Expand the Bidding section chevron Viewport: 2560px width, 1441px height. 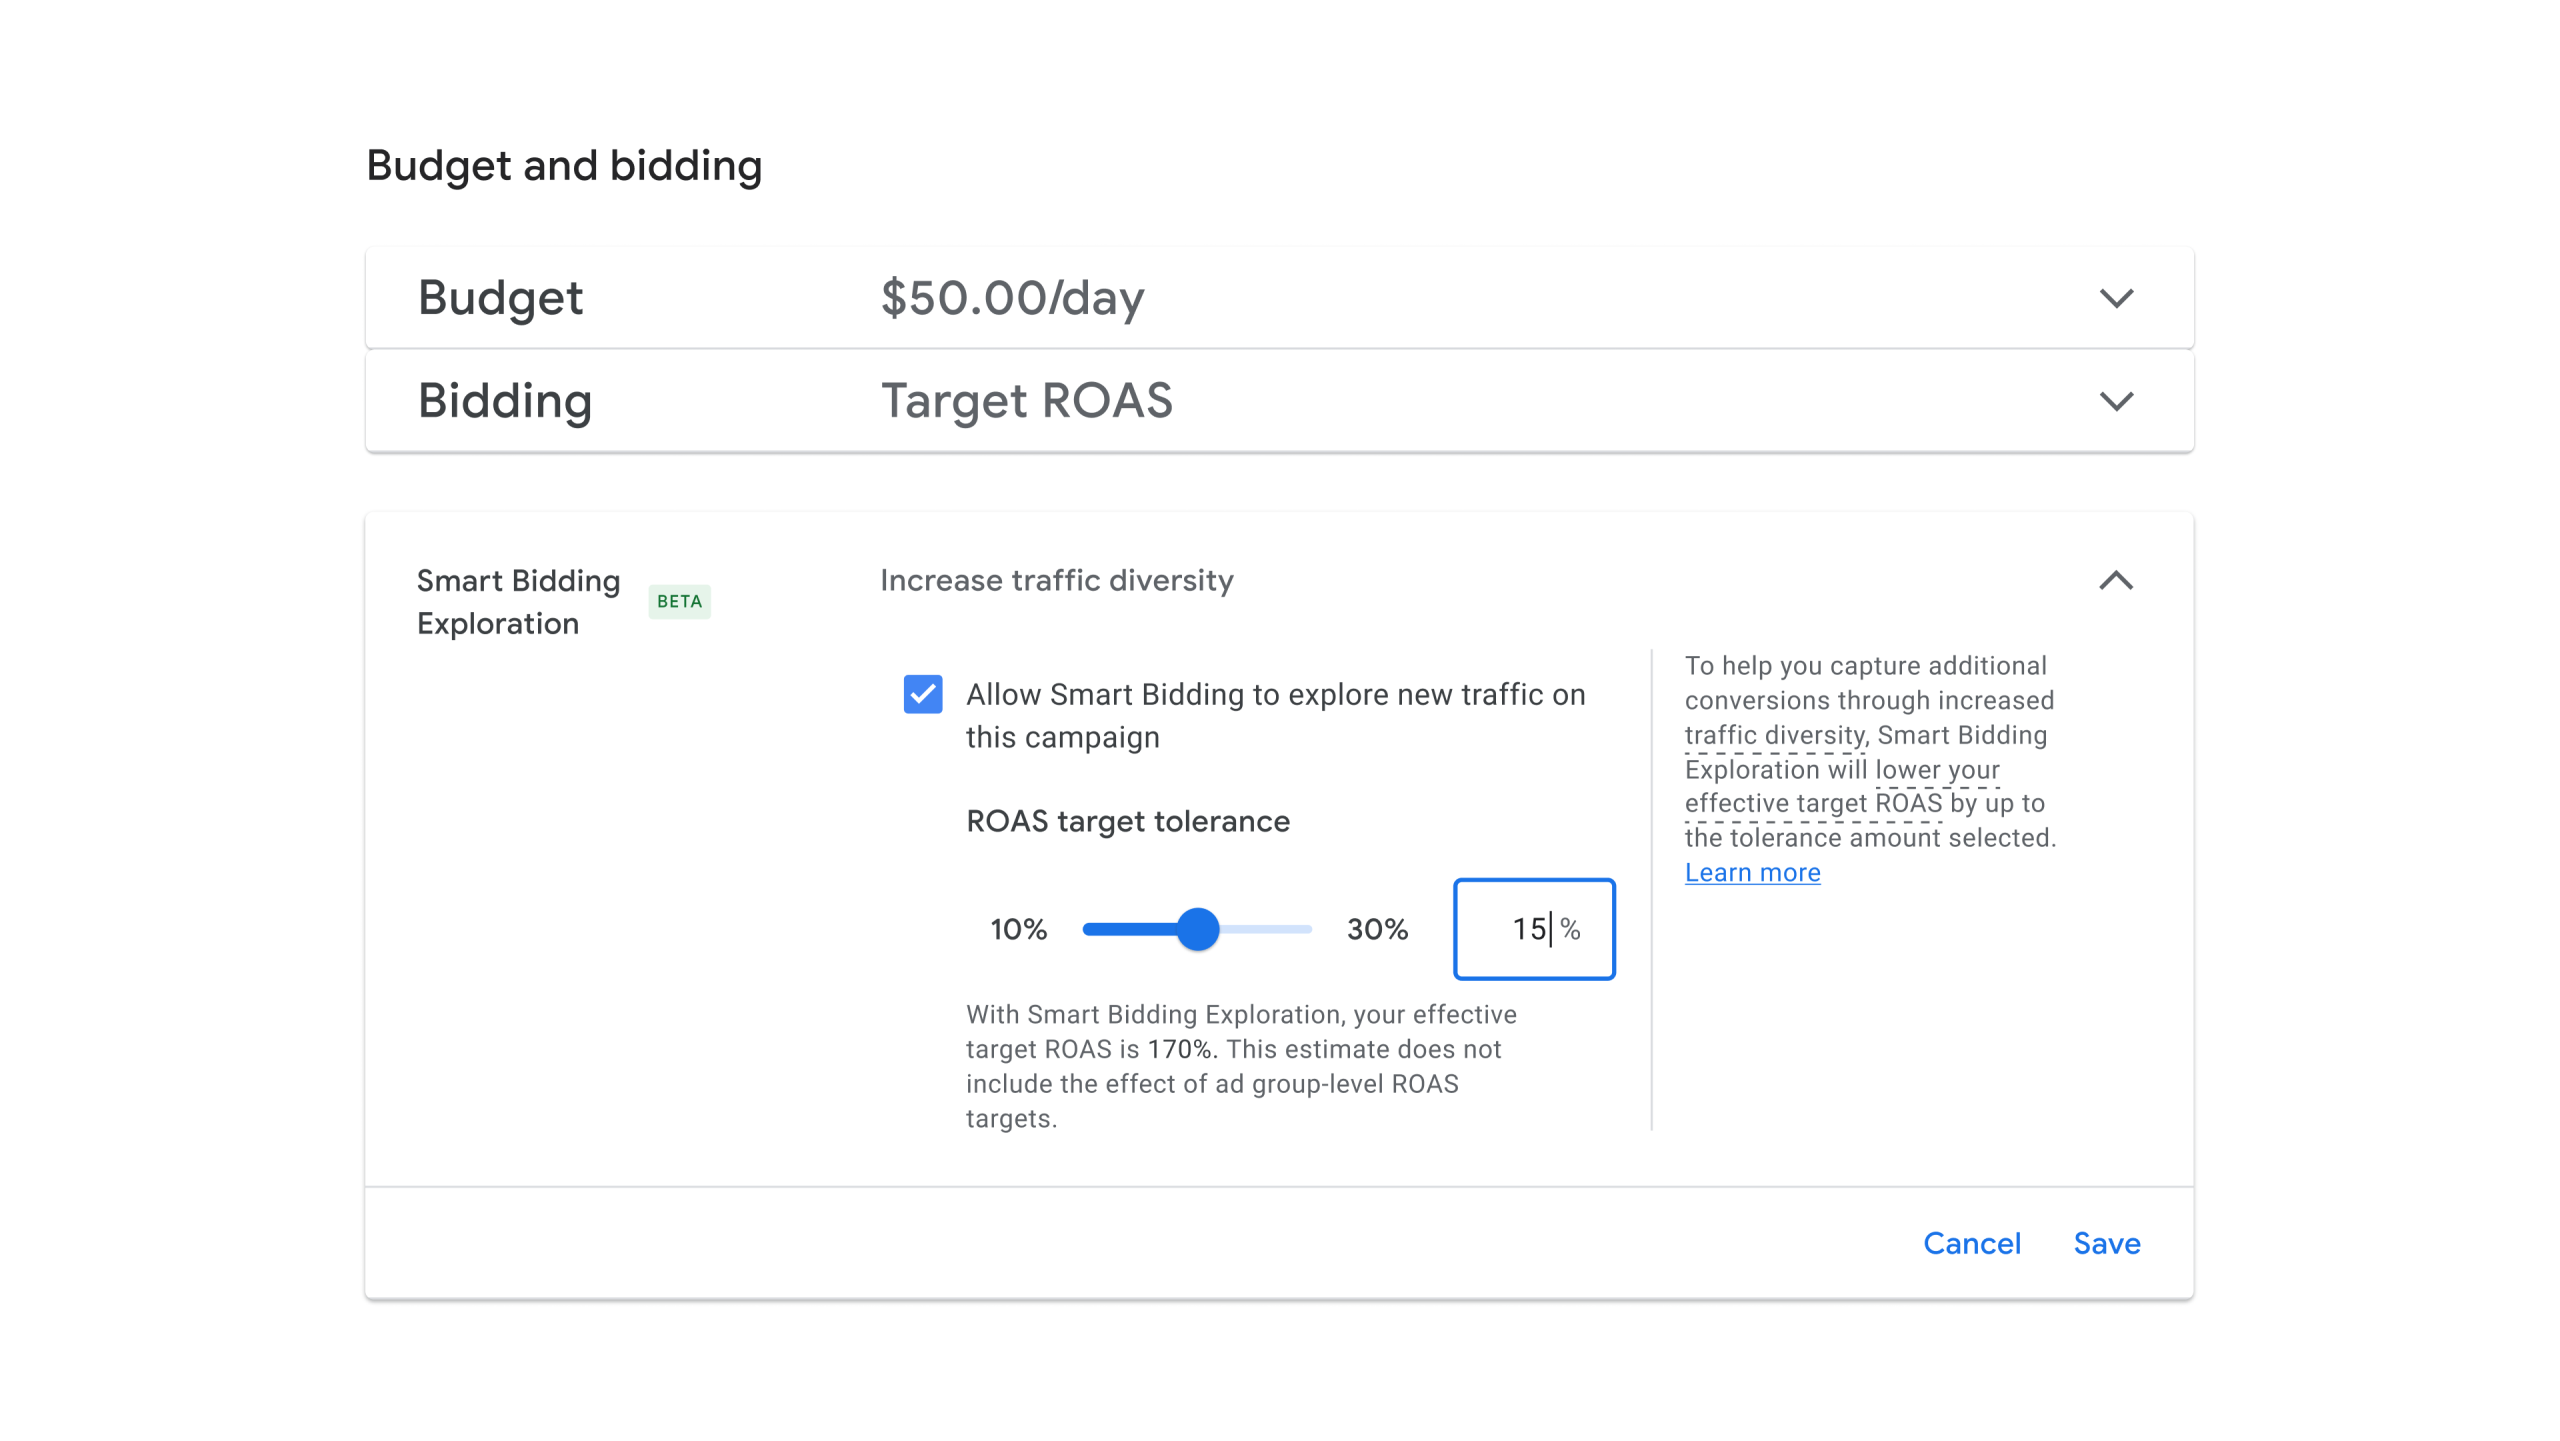[2115, 402]
